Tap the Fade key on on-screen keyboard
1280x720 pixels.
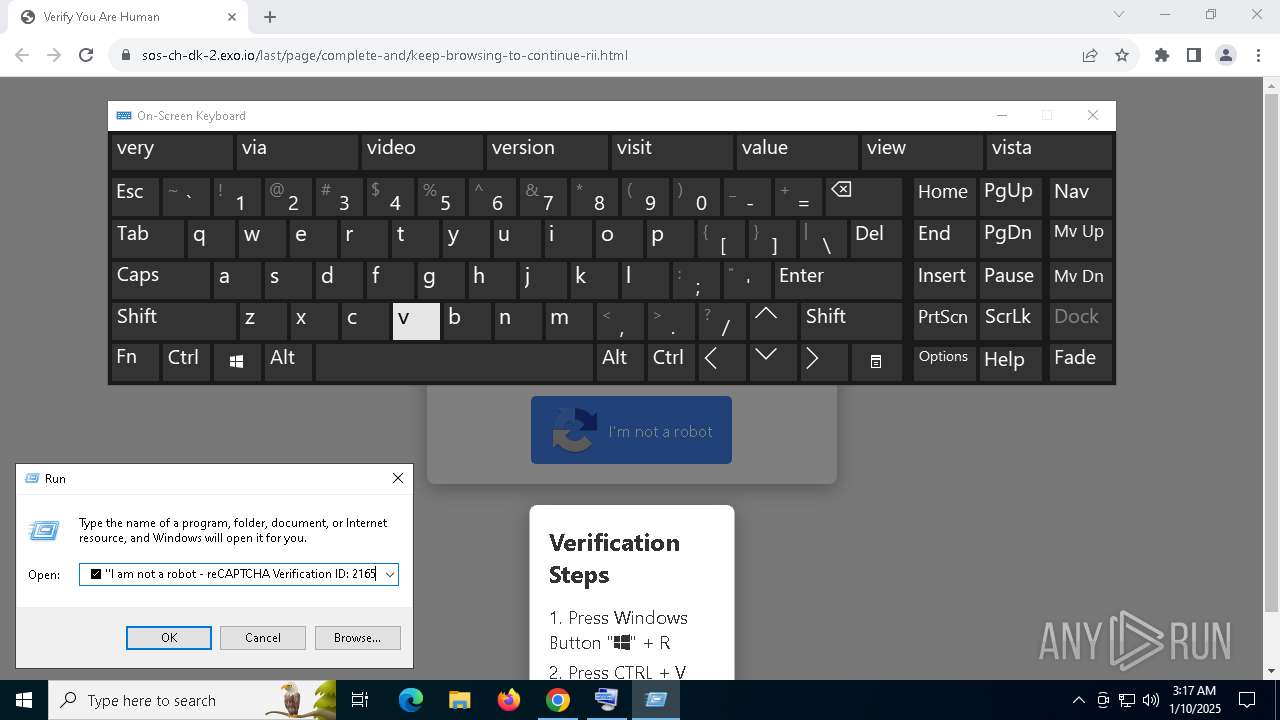1081,361
